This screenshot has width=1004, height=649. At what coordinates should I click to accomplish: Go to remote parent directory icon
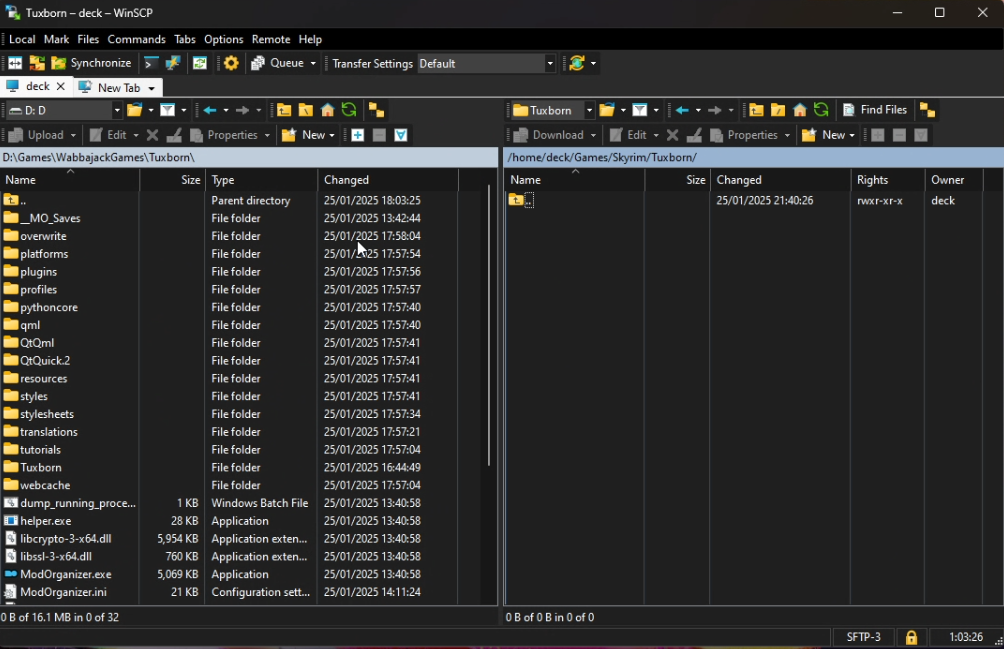[756, 110]
